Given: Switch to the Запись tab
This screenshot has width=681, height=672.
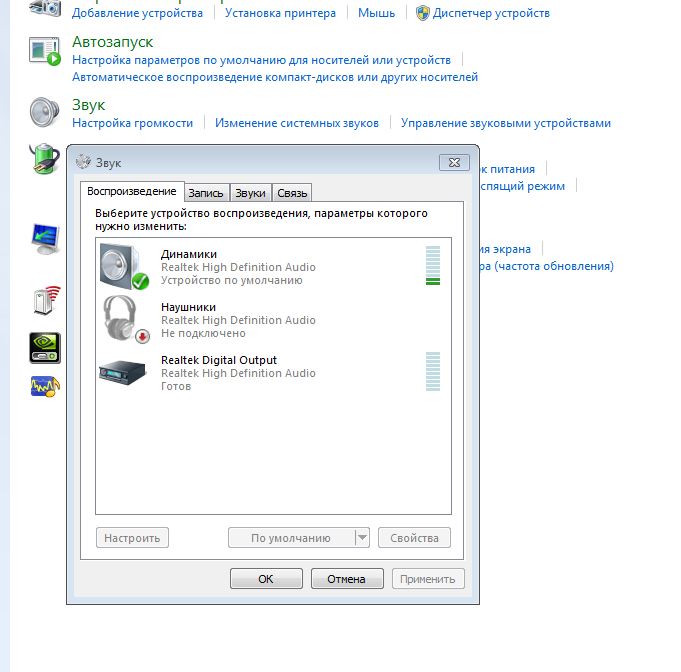Looking at the screenshot, I should (x=206, y=193).
